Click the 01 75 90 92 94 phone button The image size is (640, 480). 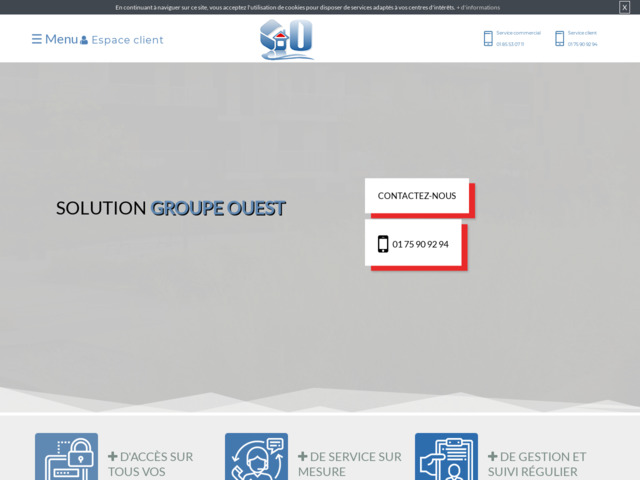[416, 244]
